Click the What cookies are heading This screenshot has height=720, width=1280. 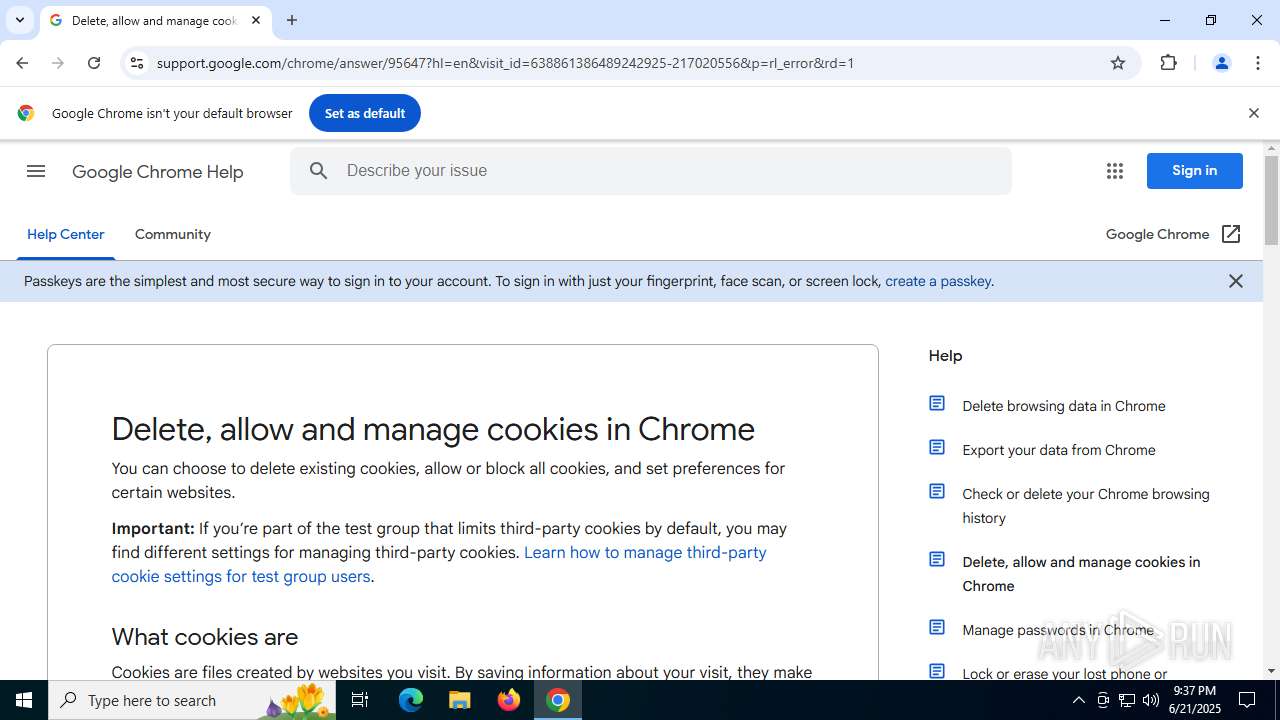click(x=205, y=637)
